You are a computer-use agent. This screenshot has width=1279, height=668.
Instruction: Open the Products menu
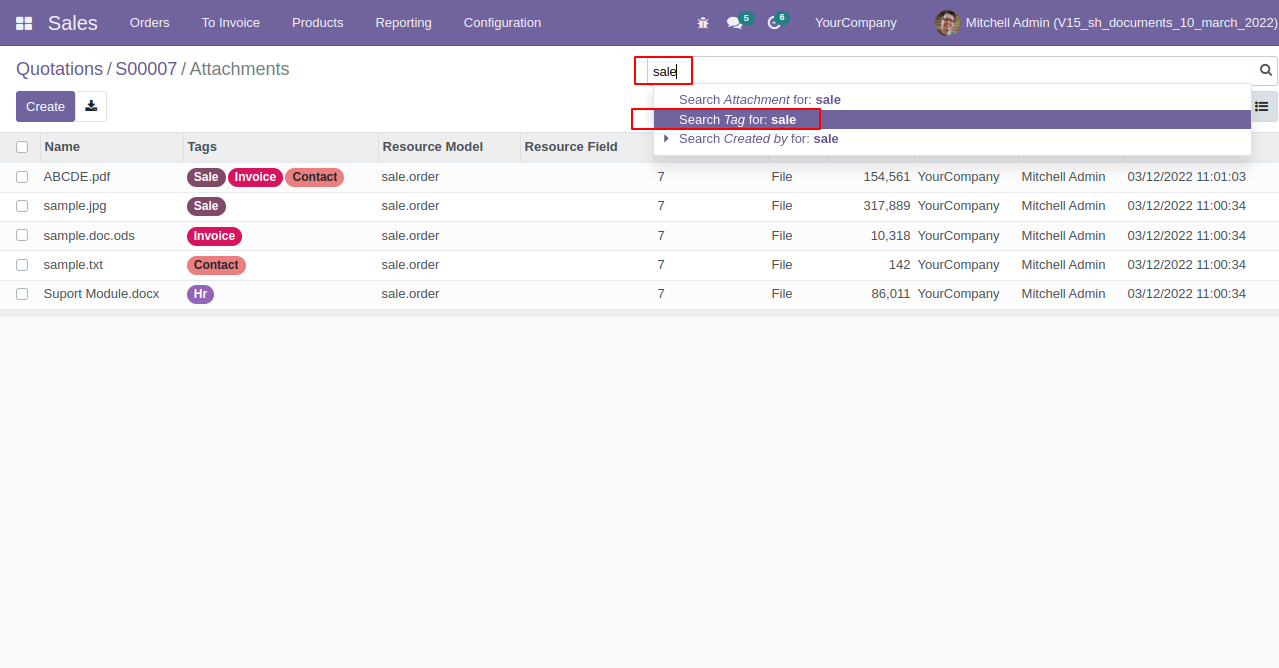(318, 23)
